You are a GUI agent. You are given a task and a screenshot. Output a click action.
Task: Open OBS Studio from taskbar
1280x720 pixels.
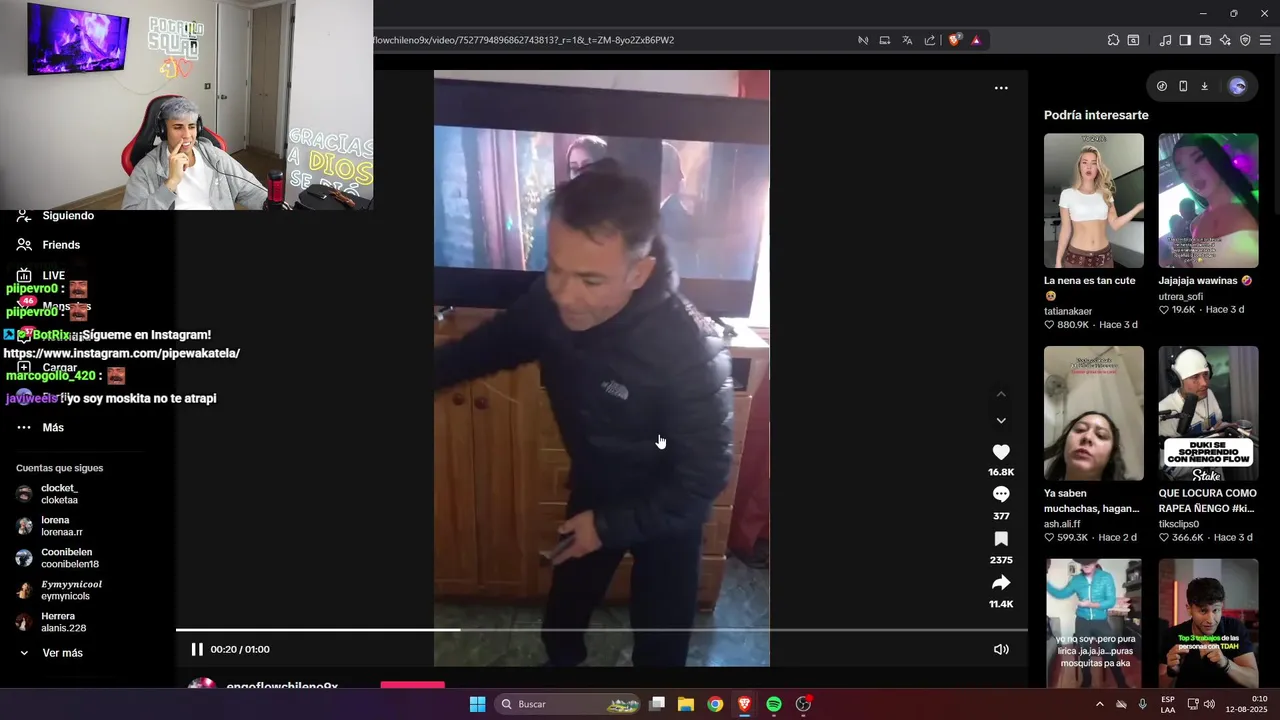tap(803, 704)
